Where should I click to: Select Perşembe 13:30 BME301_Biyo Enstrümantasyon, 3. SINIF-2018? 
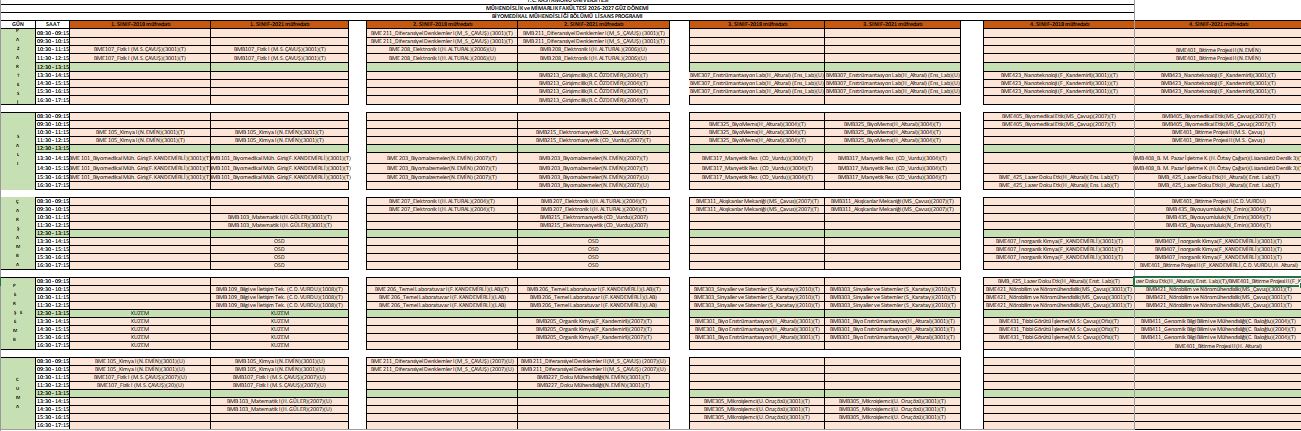(x=757, y=321)
